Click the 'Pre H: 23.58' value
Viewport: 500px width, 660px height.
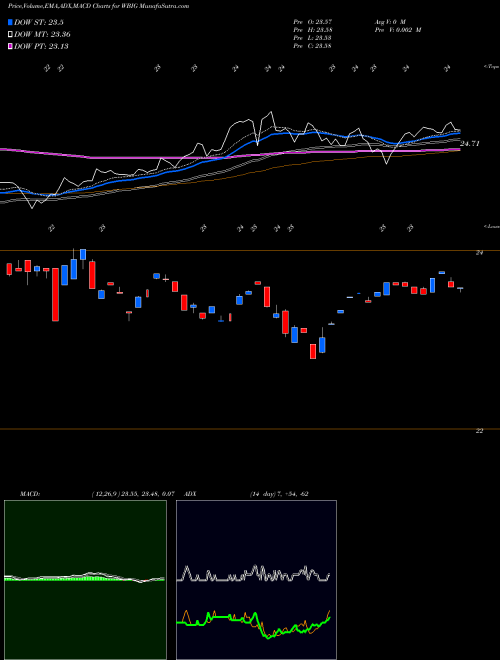point(312,30)
